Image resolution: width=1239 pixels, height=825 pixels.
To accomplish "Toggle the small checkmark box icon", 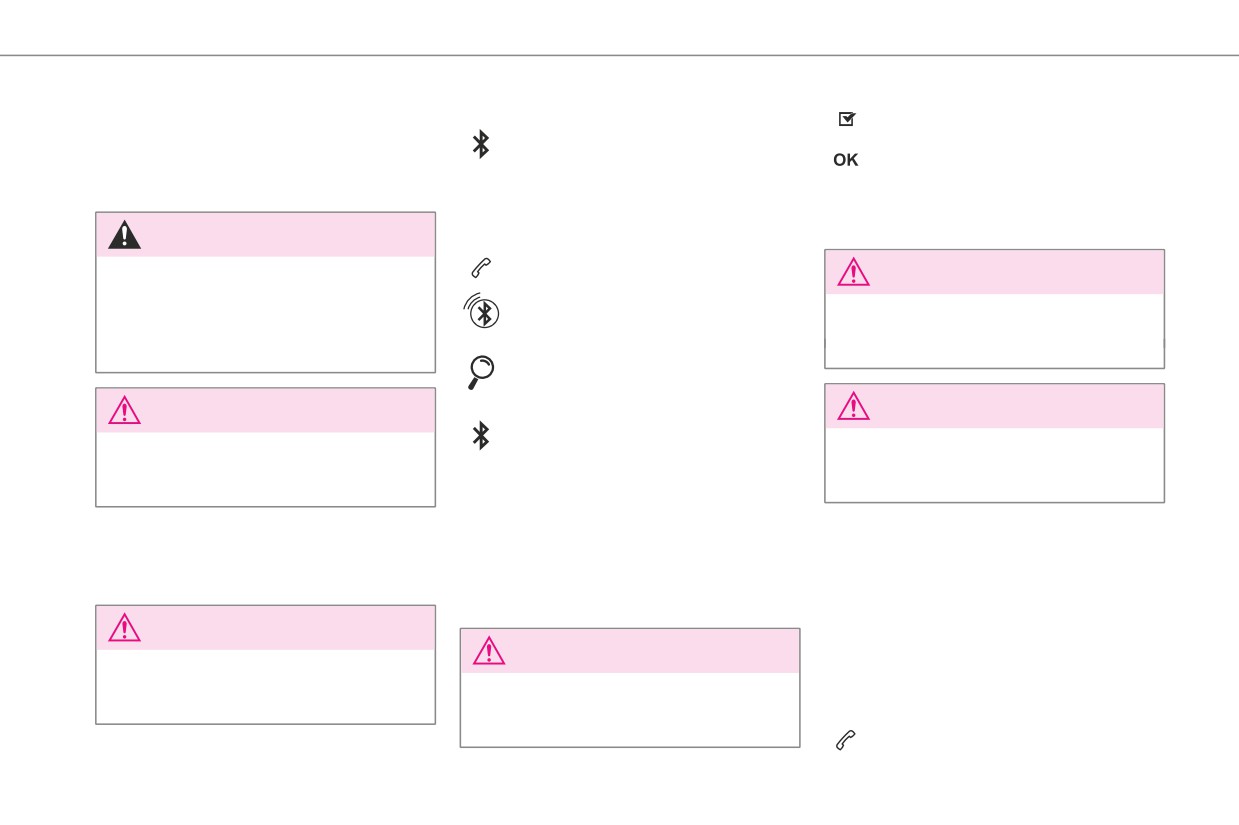I will (846, 119).
